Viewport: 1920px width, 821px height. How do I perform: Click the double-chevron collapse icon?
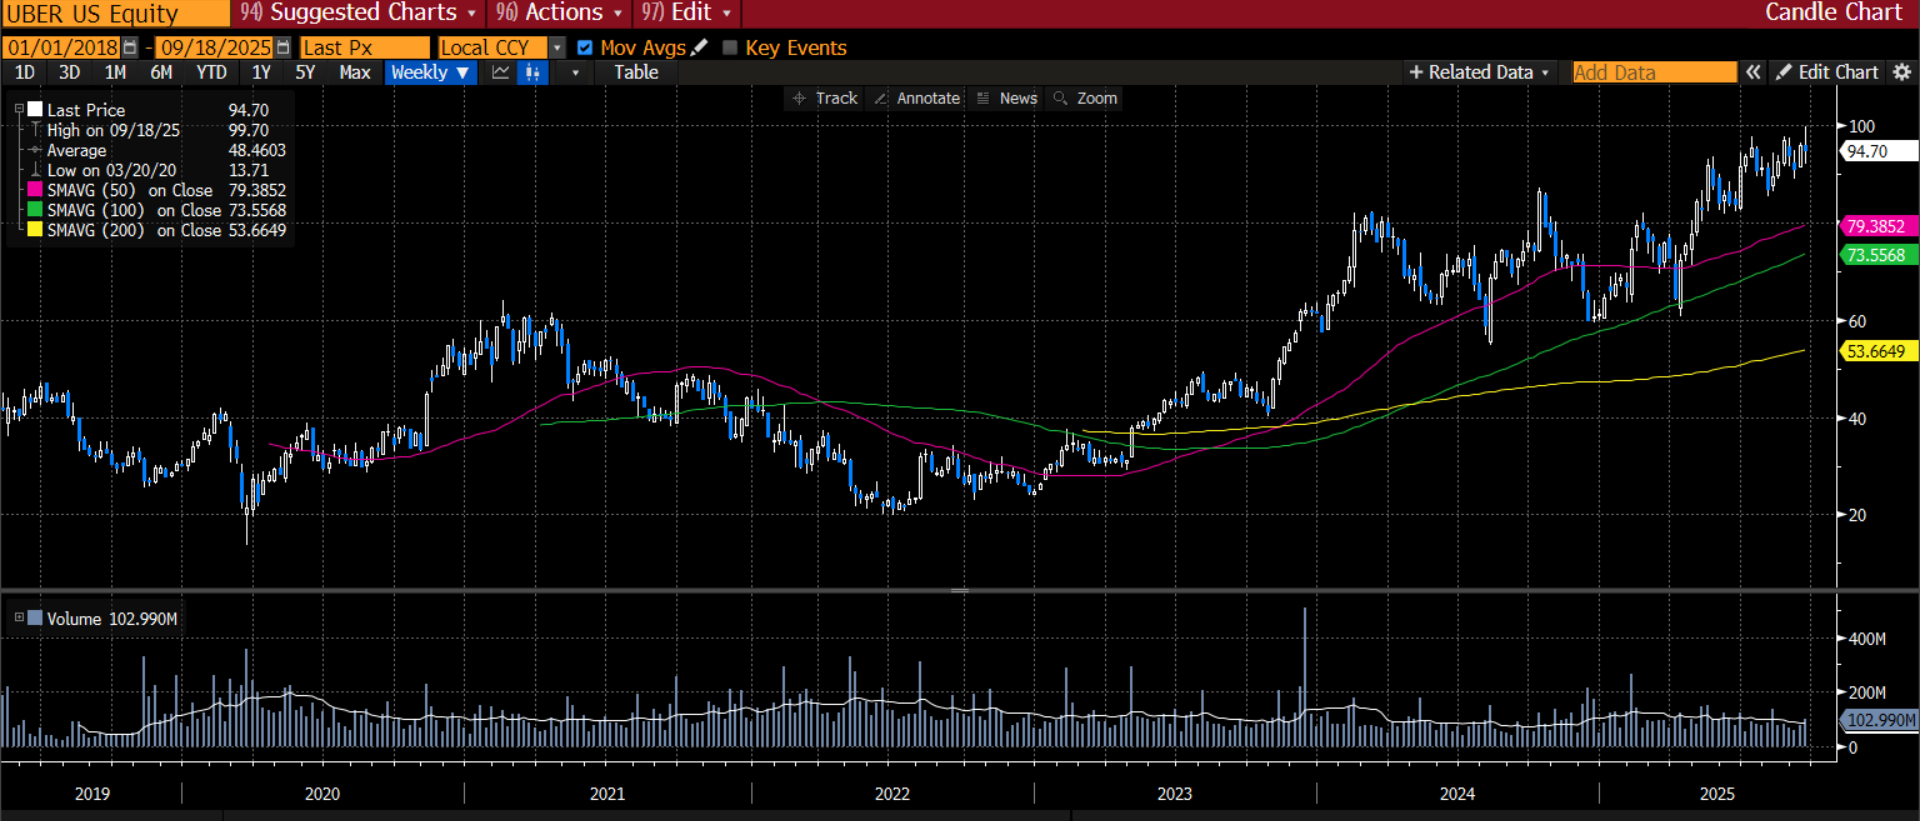click(x=1753, y=72)
